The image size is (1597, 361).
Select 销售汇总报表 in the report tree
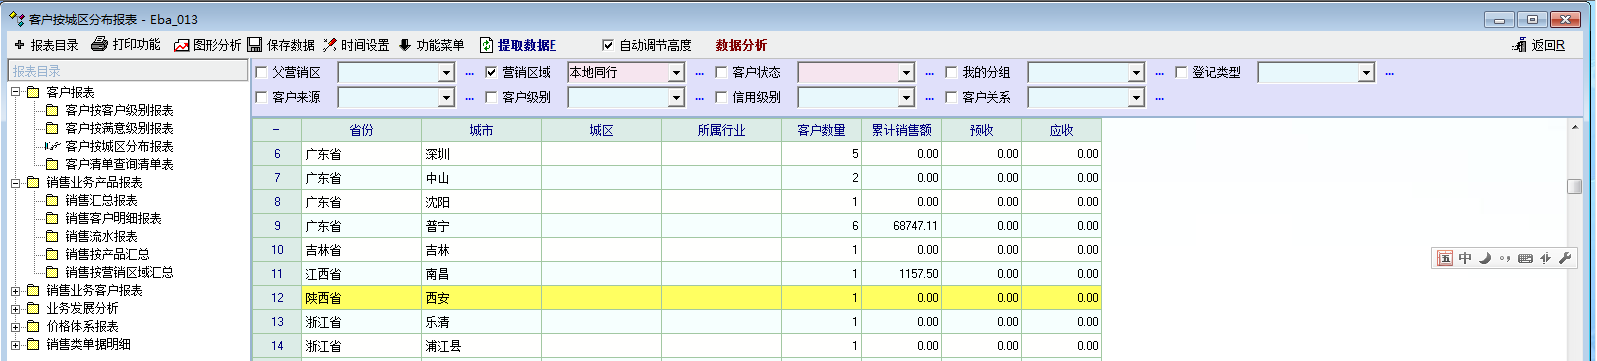pyautogui.click(x=101, y=200)
